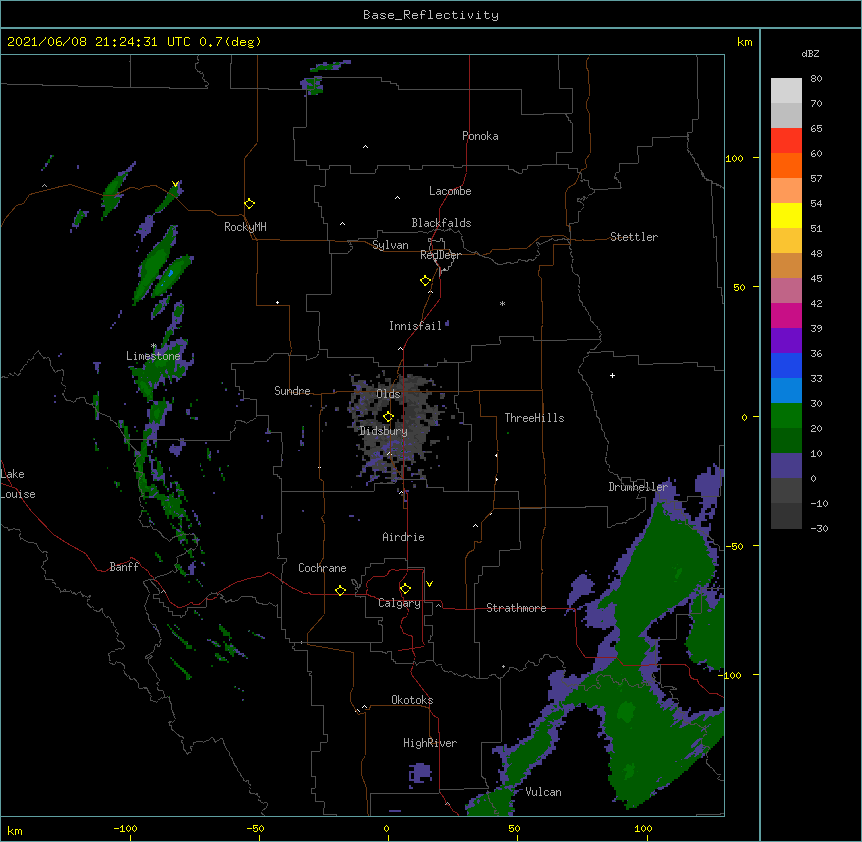
Task: Click the Okotoks label
Action: pos(412,700)
